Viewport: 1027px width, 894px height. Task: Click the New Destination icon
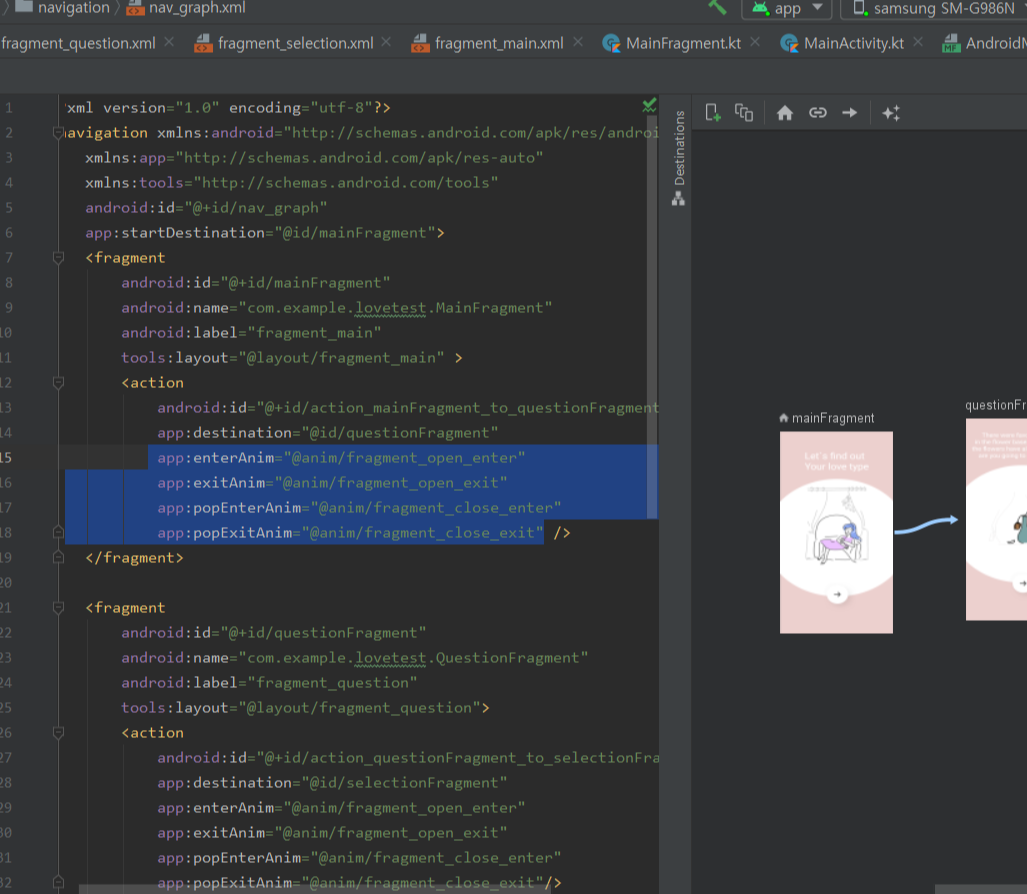click(713, 113)
